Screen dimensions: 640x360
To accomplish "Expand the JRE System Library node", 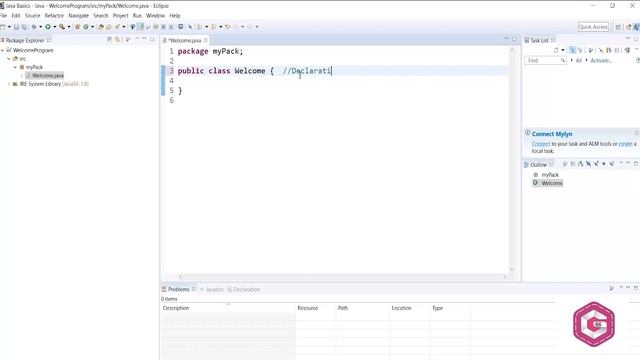I will click(9, 84).
